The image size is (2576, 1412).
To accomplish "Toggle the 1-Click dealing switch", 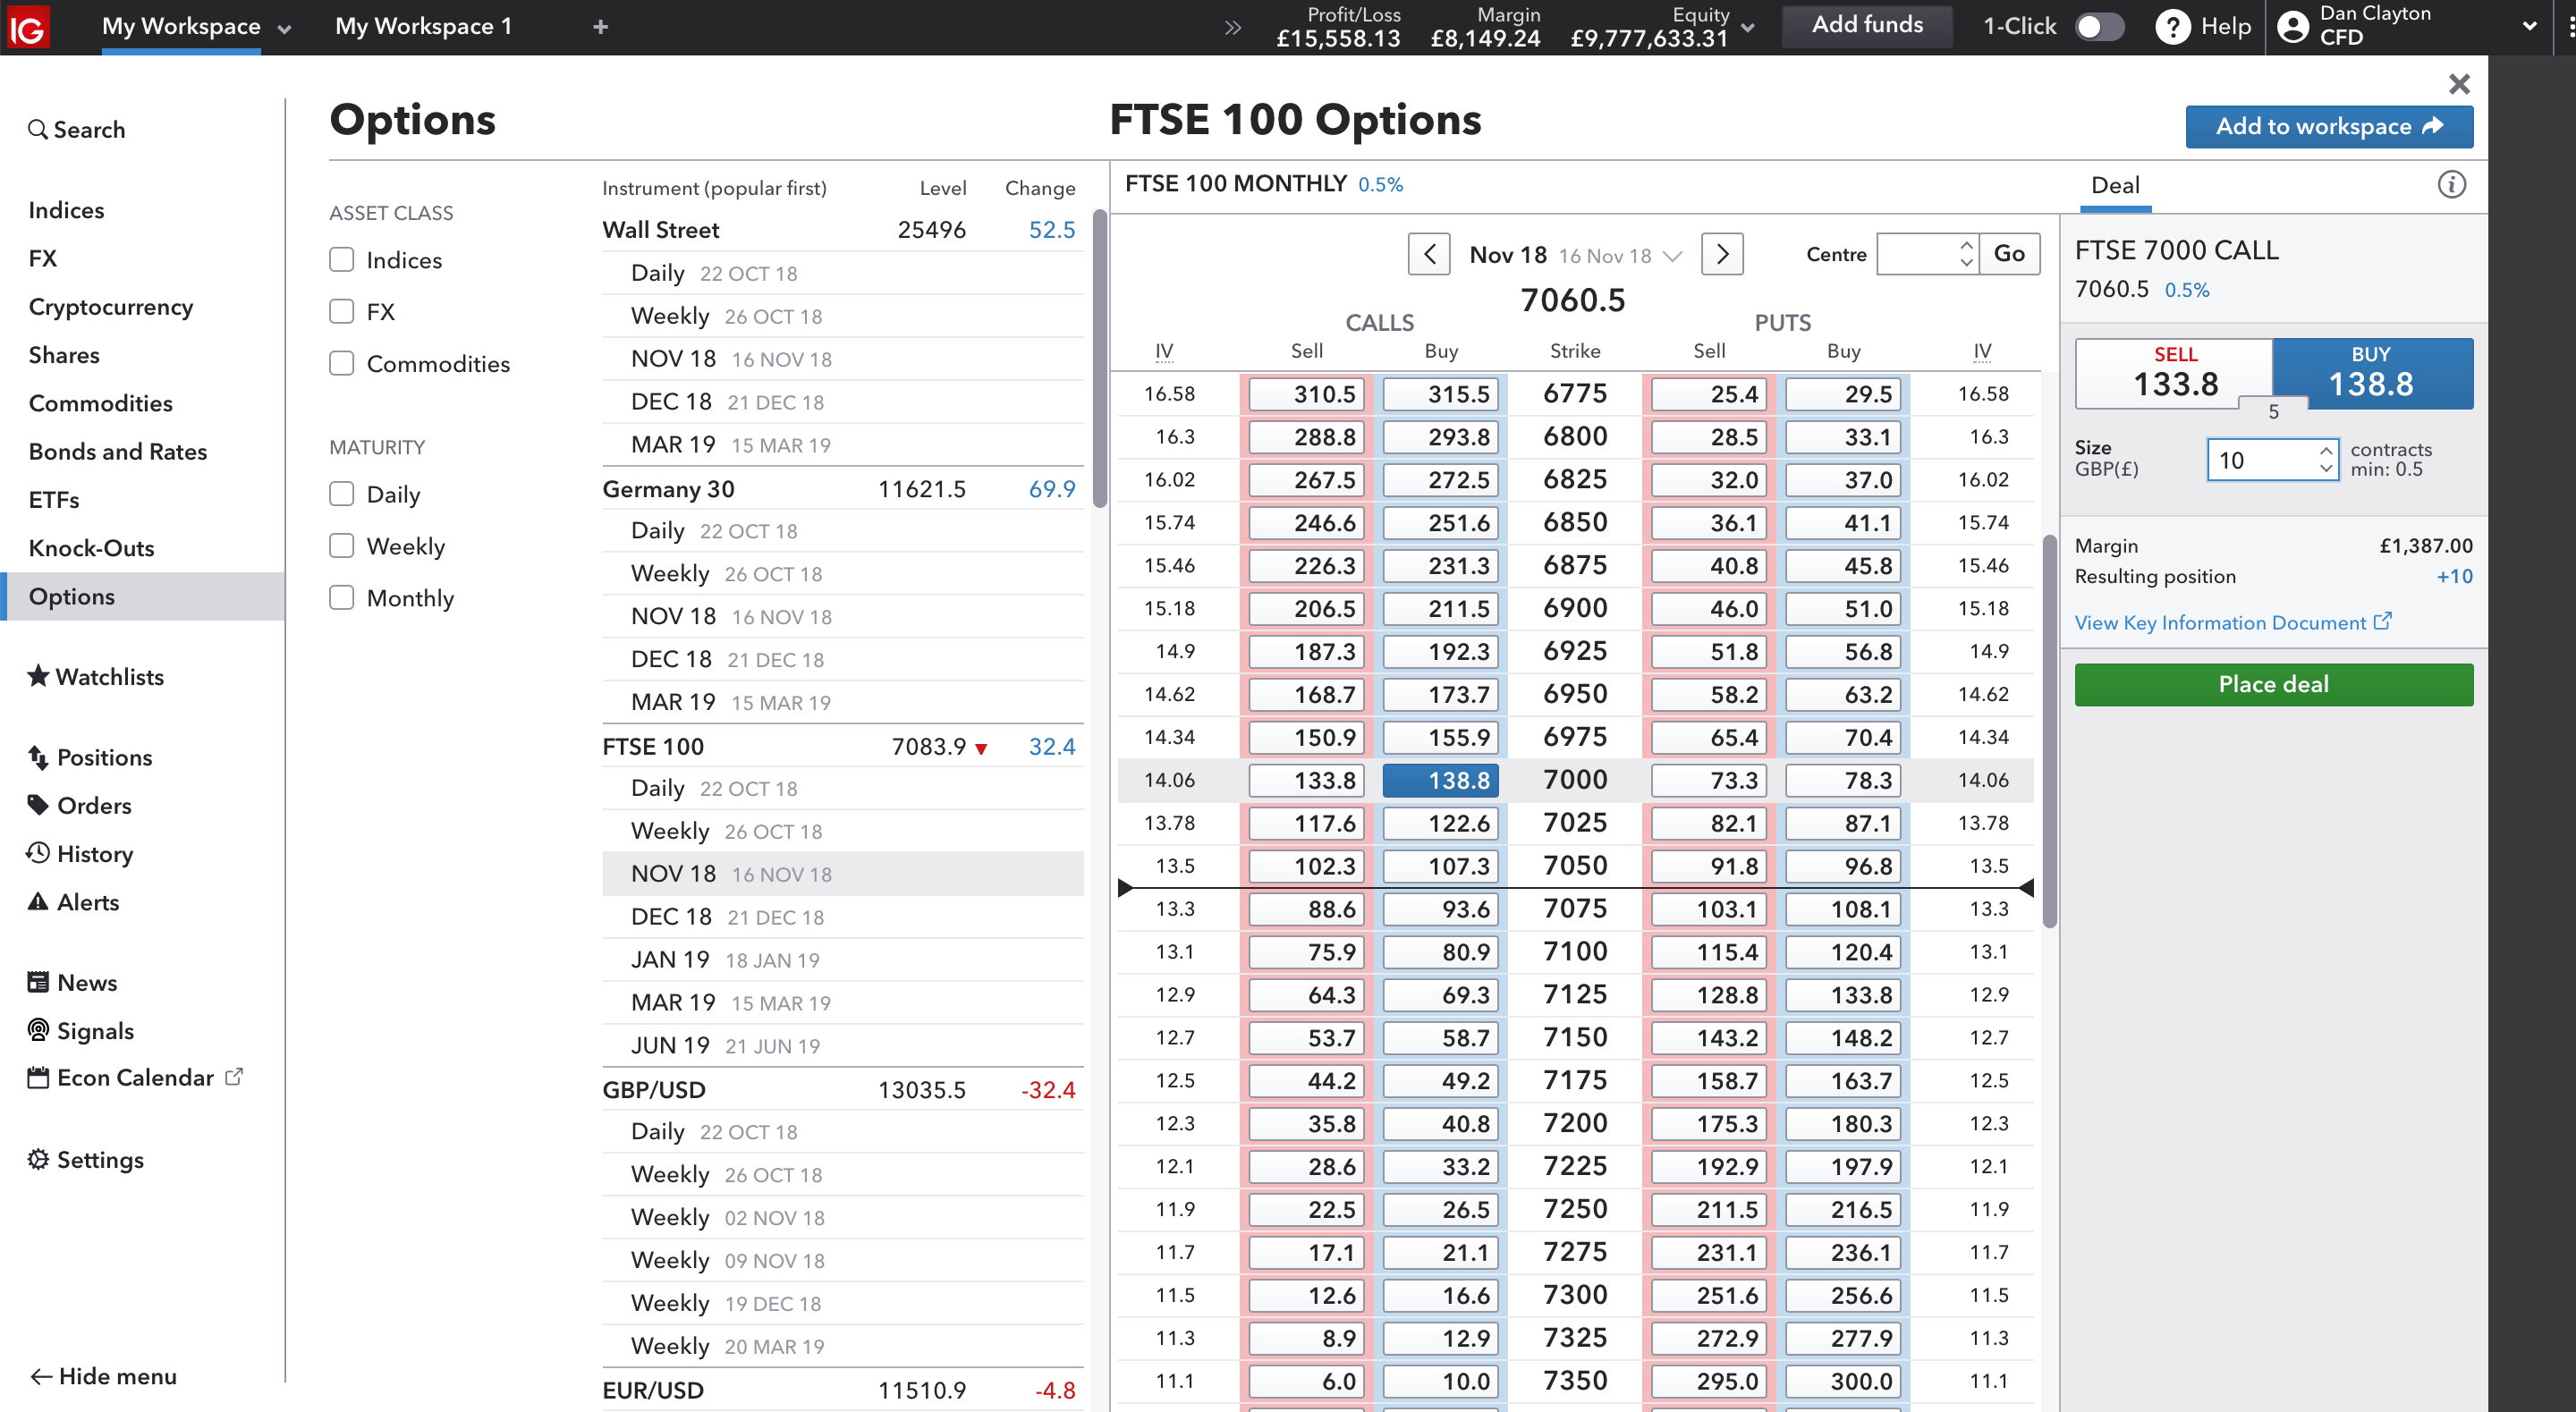I will [x=2099, y=27].
